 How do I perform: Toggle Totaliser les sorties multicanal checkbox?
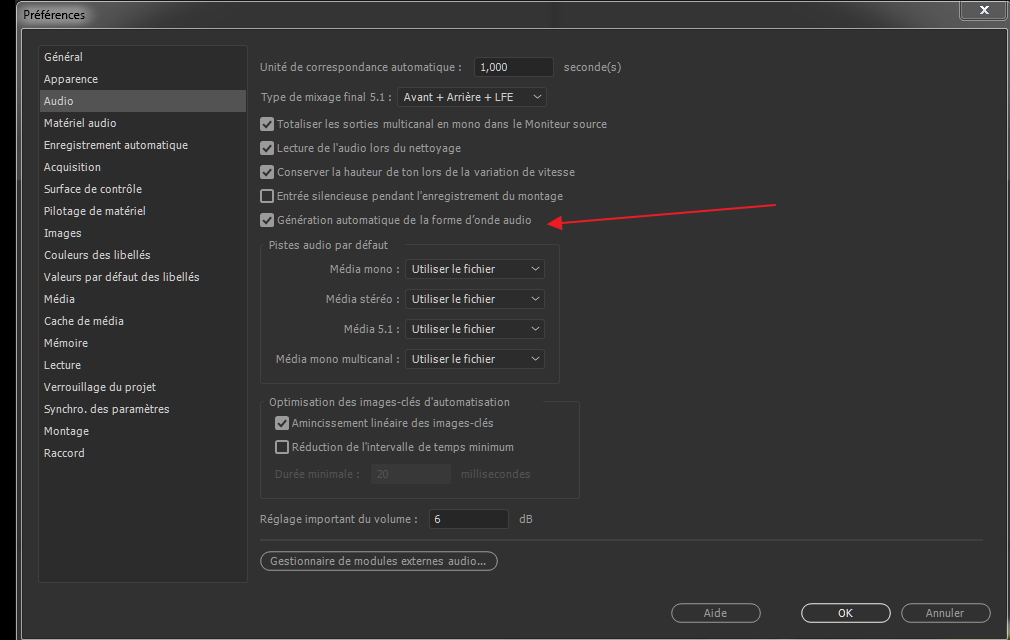pyautogui.click(x=267, y=124)
